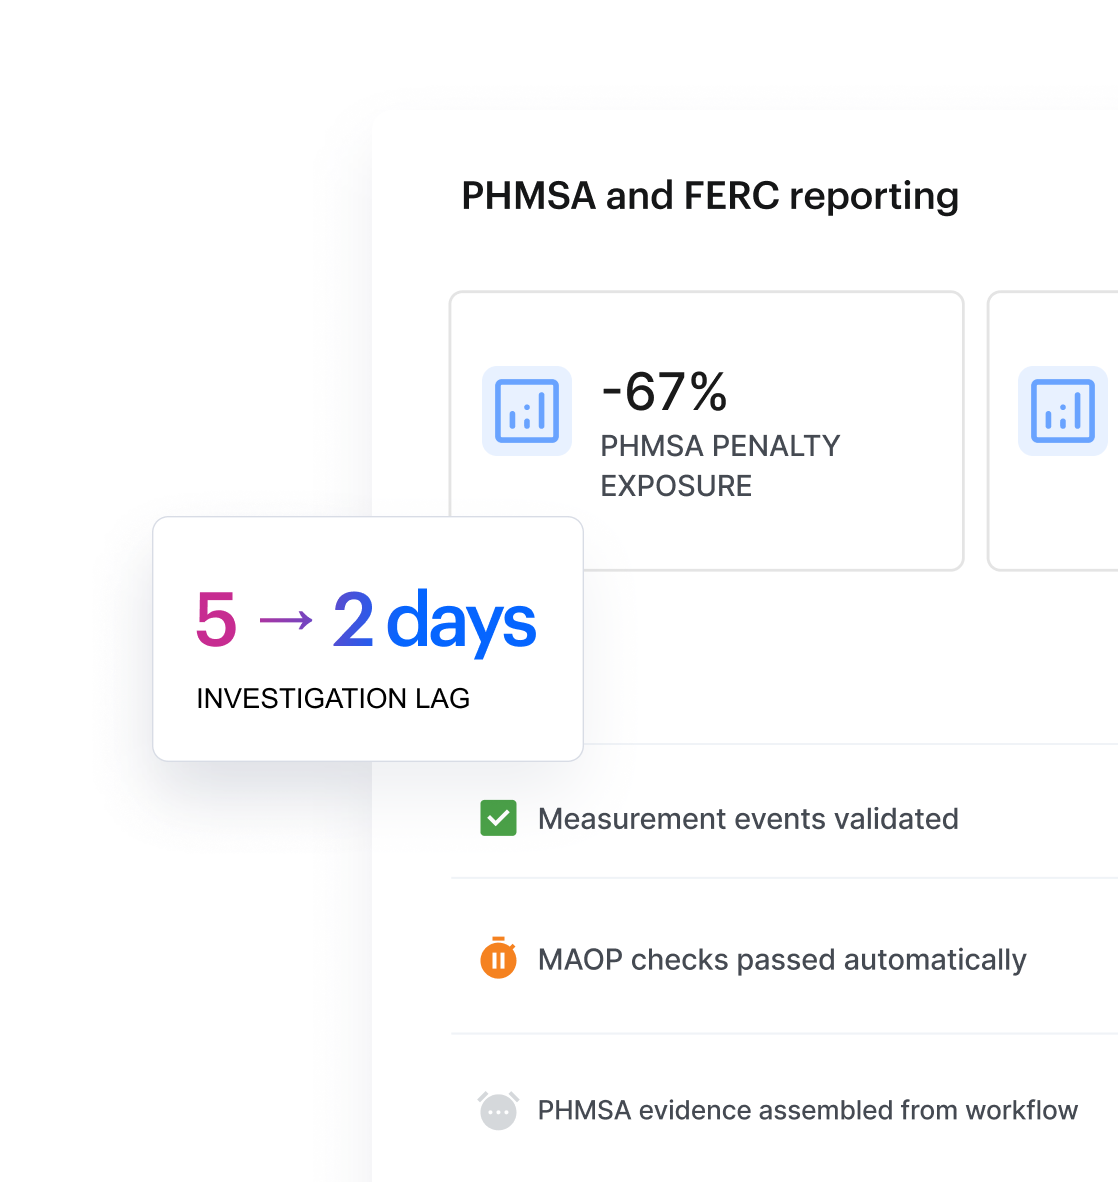This screenshot has height=1182, width=1118.
Task: Click the orange stopwatch icon for MAOP checks
Action: (x=498, y=958)
